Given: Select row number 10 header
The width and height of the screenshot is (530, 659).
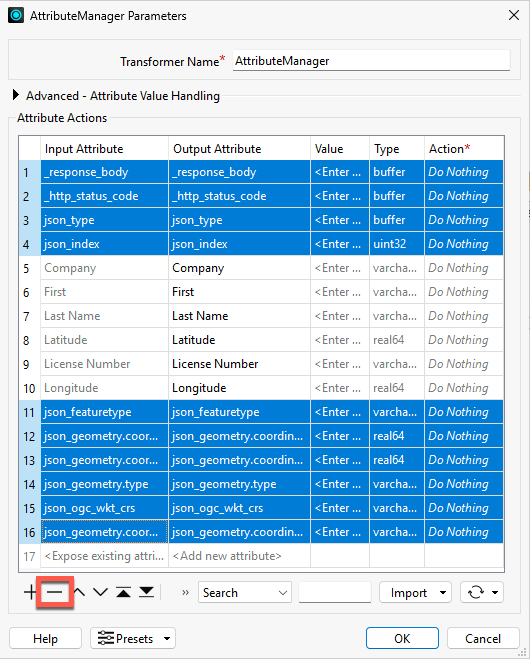Looking at the screenshot, I should pyautogui.click(x=29, y=387).
